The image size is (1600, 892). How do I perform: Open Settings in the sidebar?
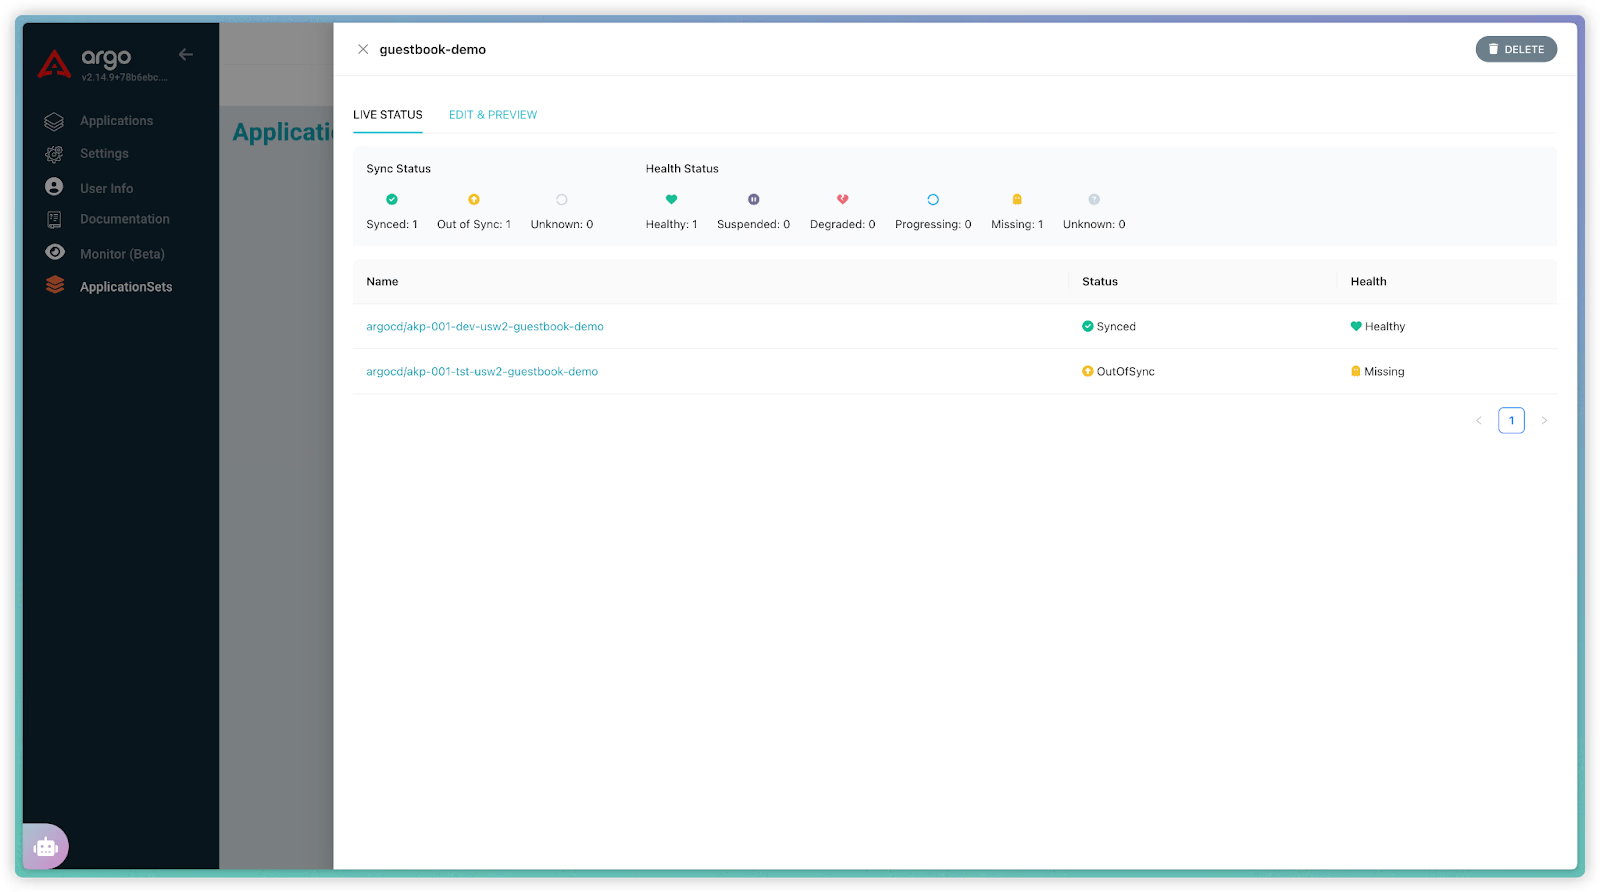[x=104, y=154]
